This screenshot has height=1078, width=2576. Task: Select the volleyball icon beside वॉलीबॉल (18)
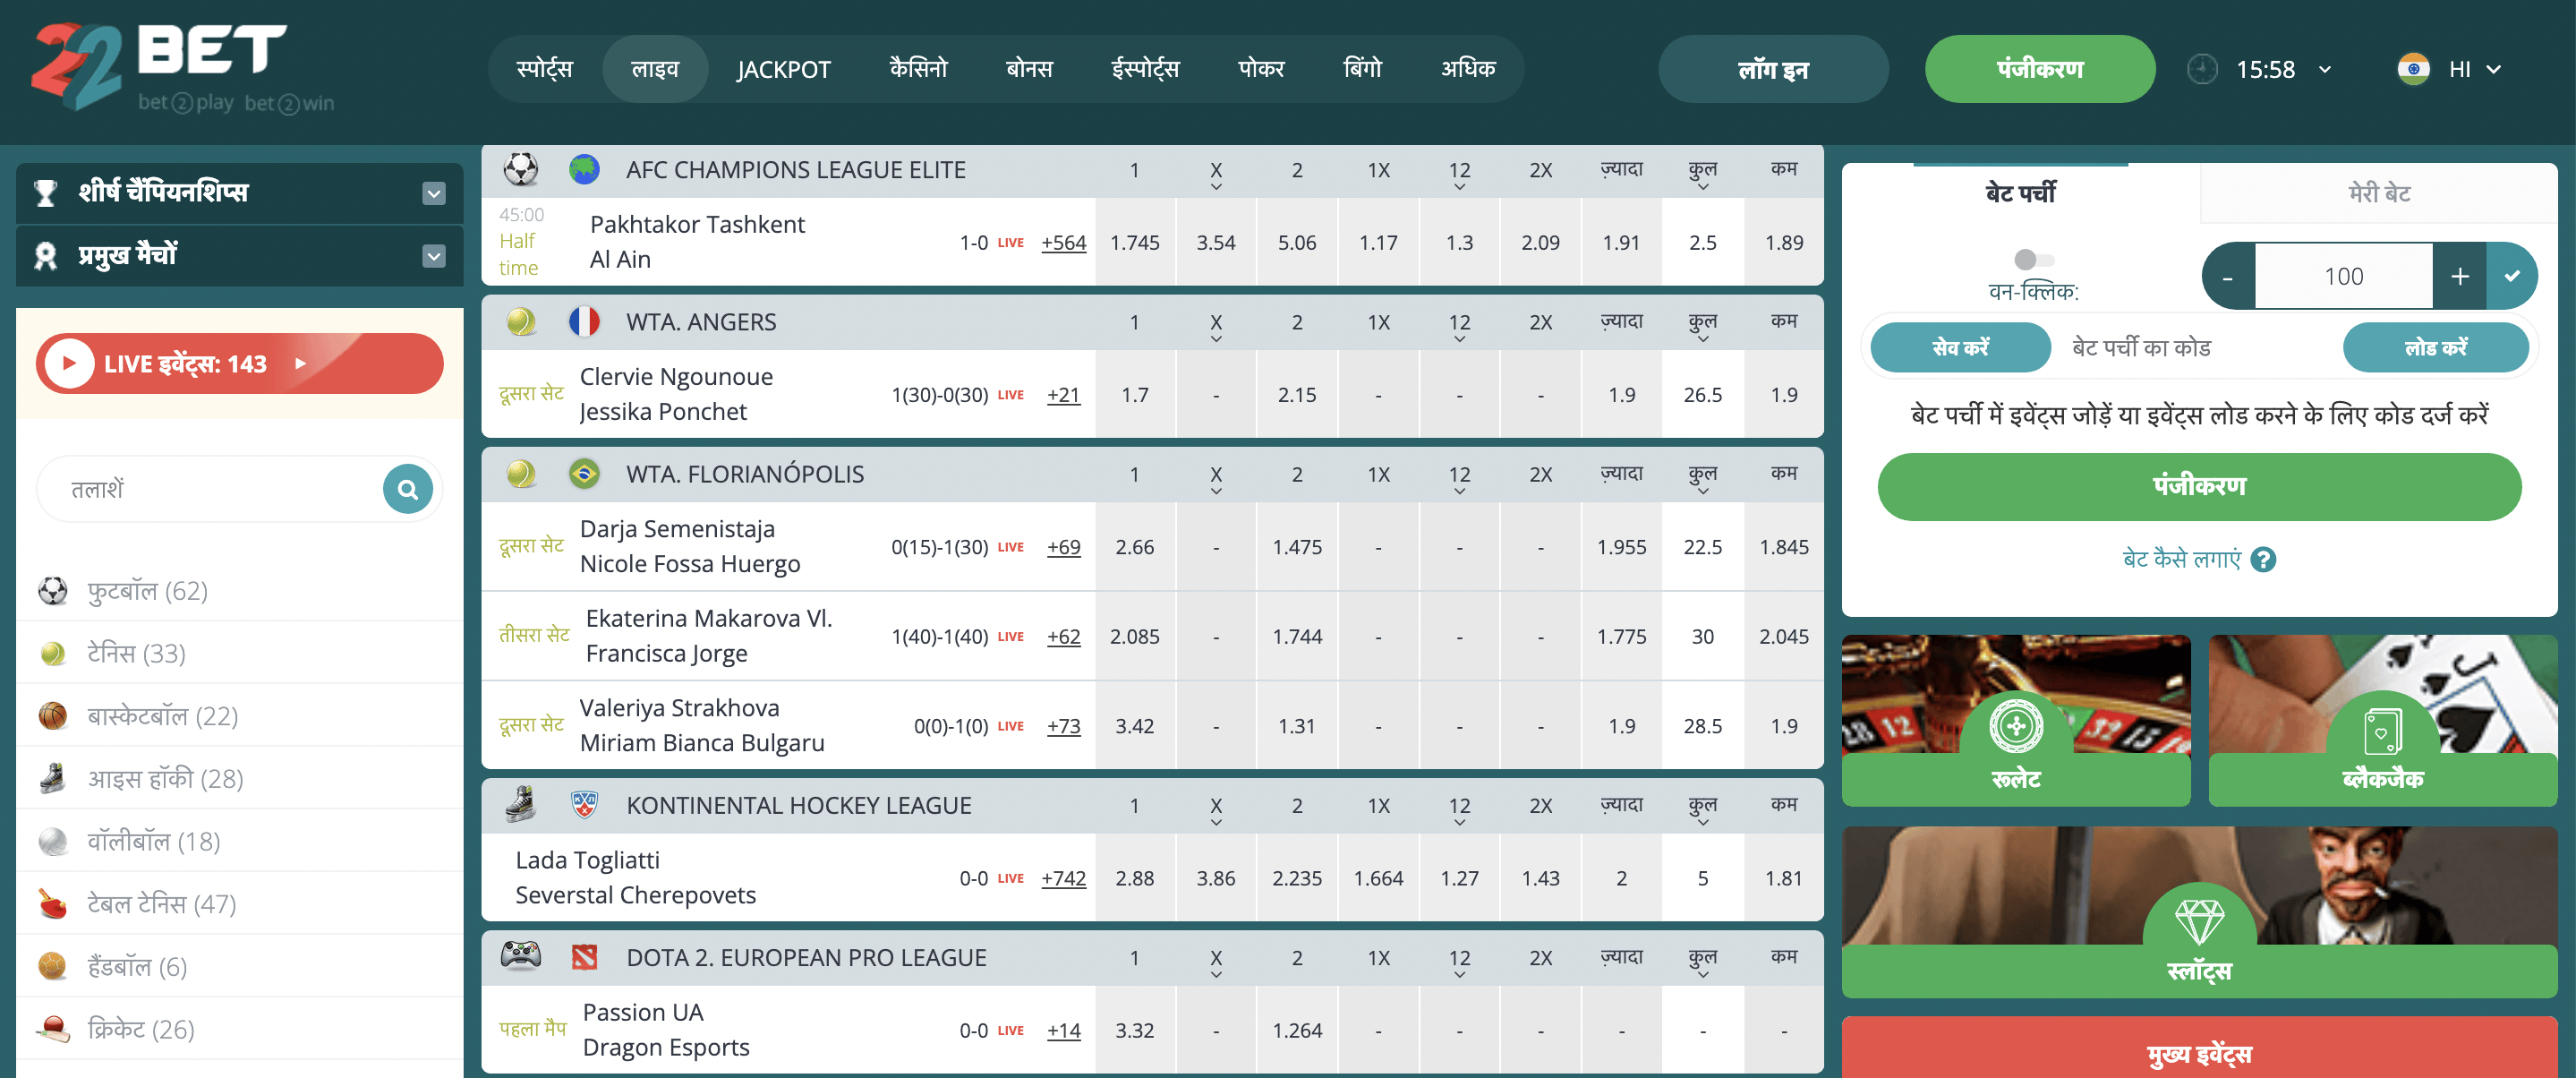tap(53, 841)
